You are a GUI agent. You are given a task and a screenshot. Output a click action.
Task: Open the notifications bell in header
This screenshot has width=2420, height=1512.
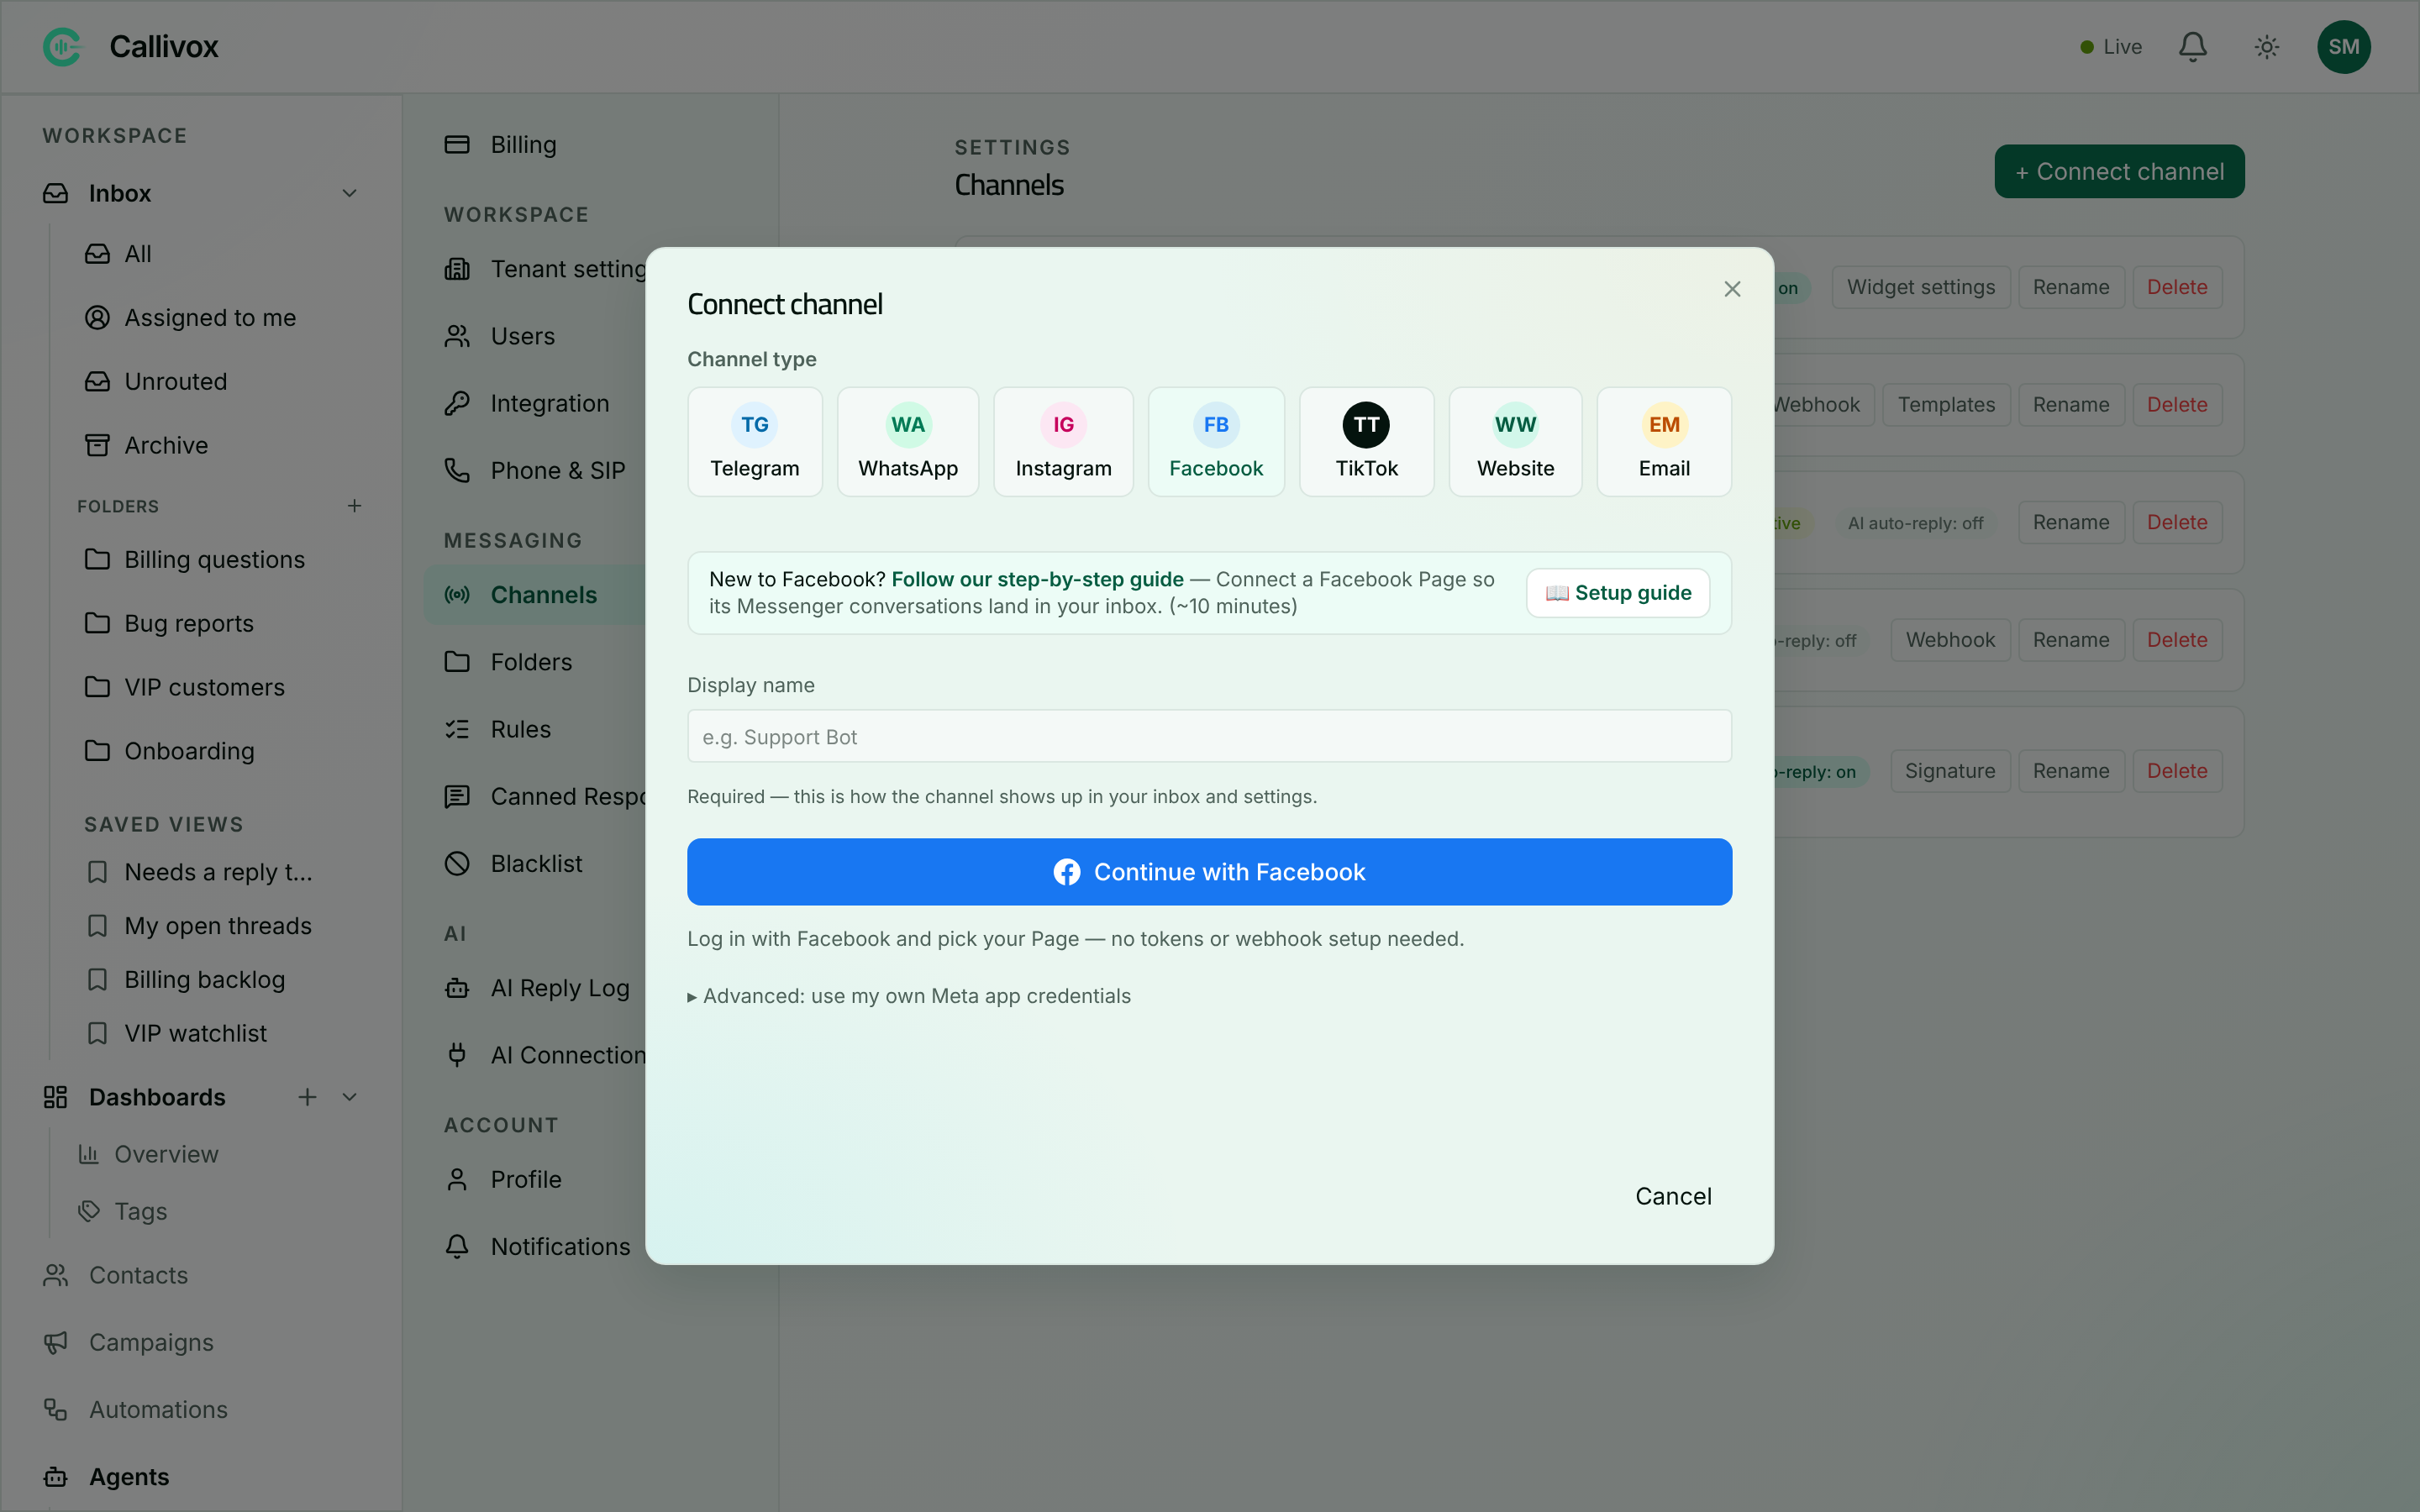click(2192, 47)
